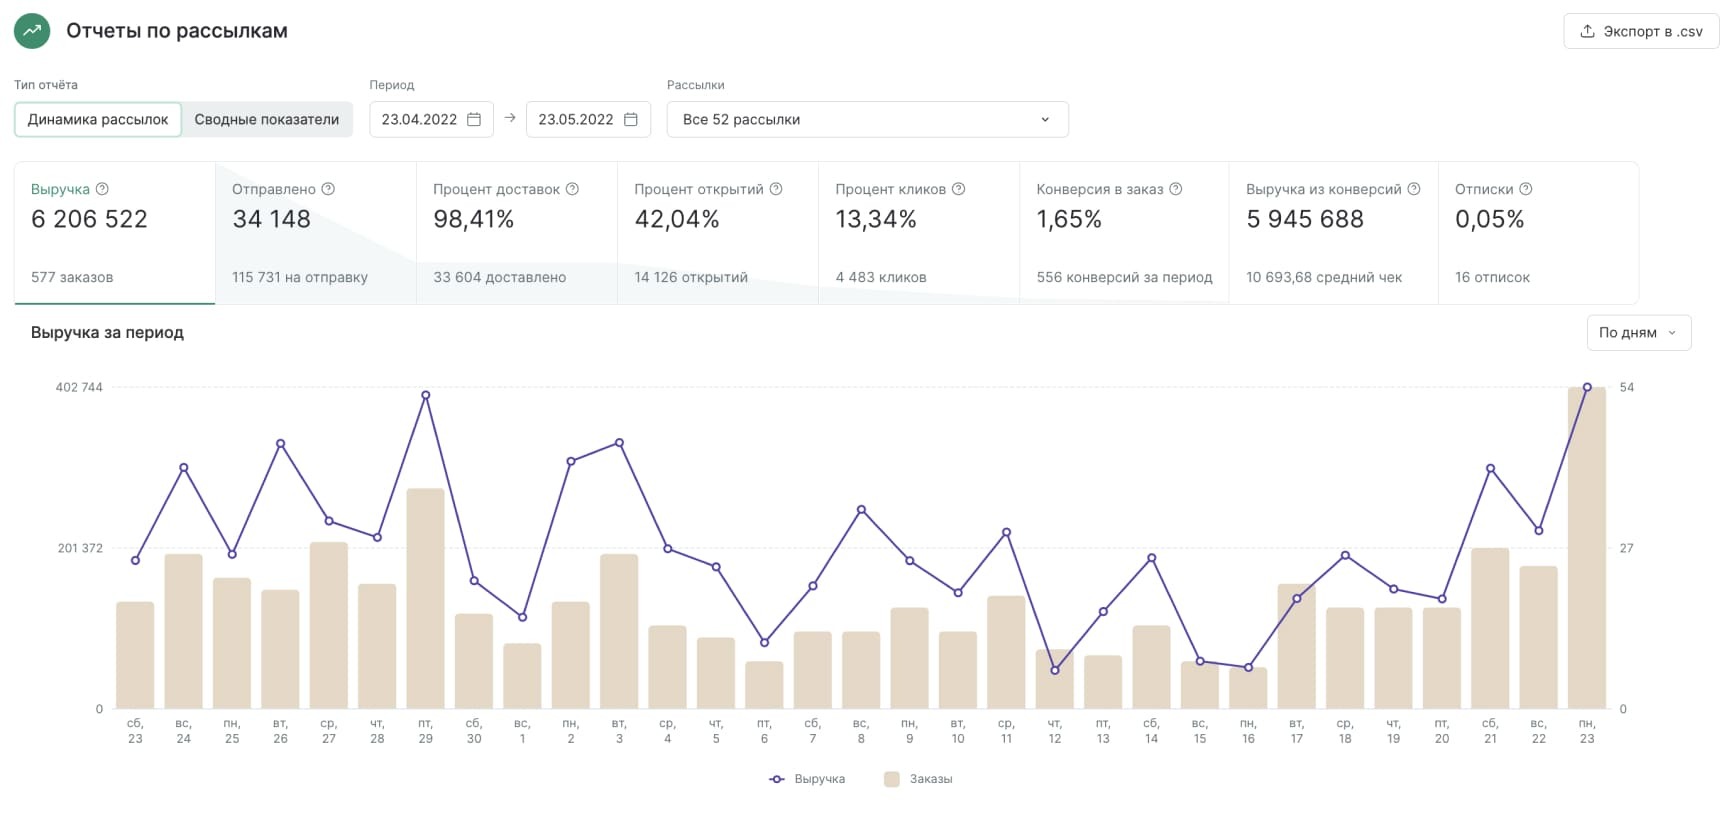Click the info icon beside Процент кликов
The height and width of the screenshot is (822, 1736).
coord(958,189)
